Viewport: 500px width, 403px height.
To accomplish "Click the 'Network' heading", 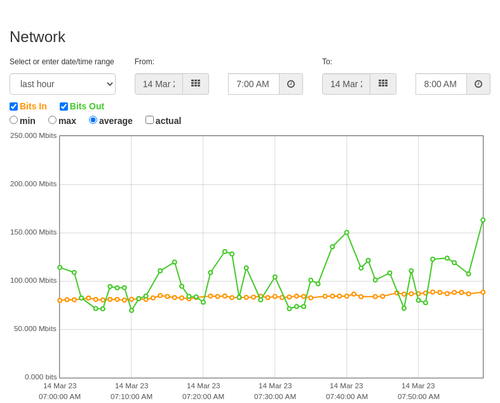I will click(x=37, y=37).
